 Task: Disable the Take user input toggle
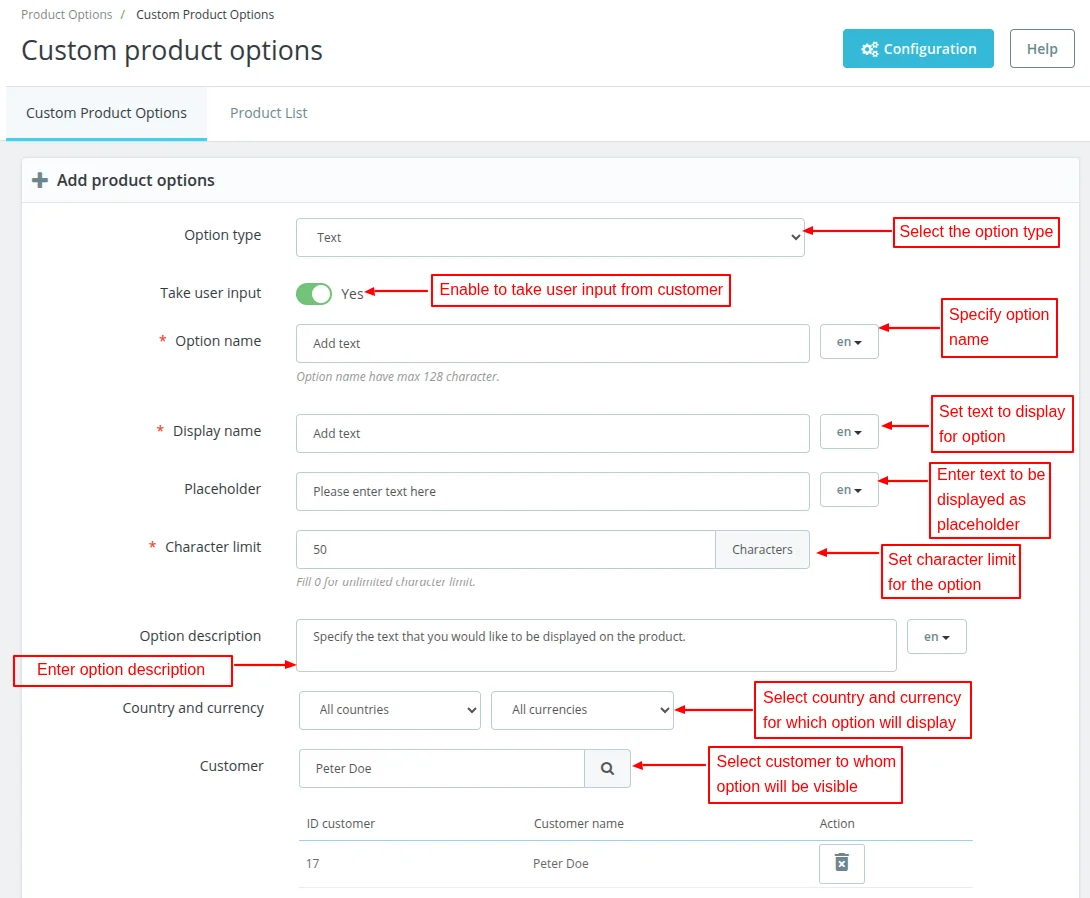[314, 293]
